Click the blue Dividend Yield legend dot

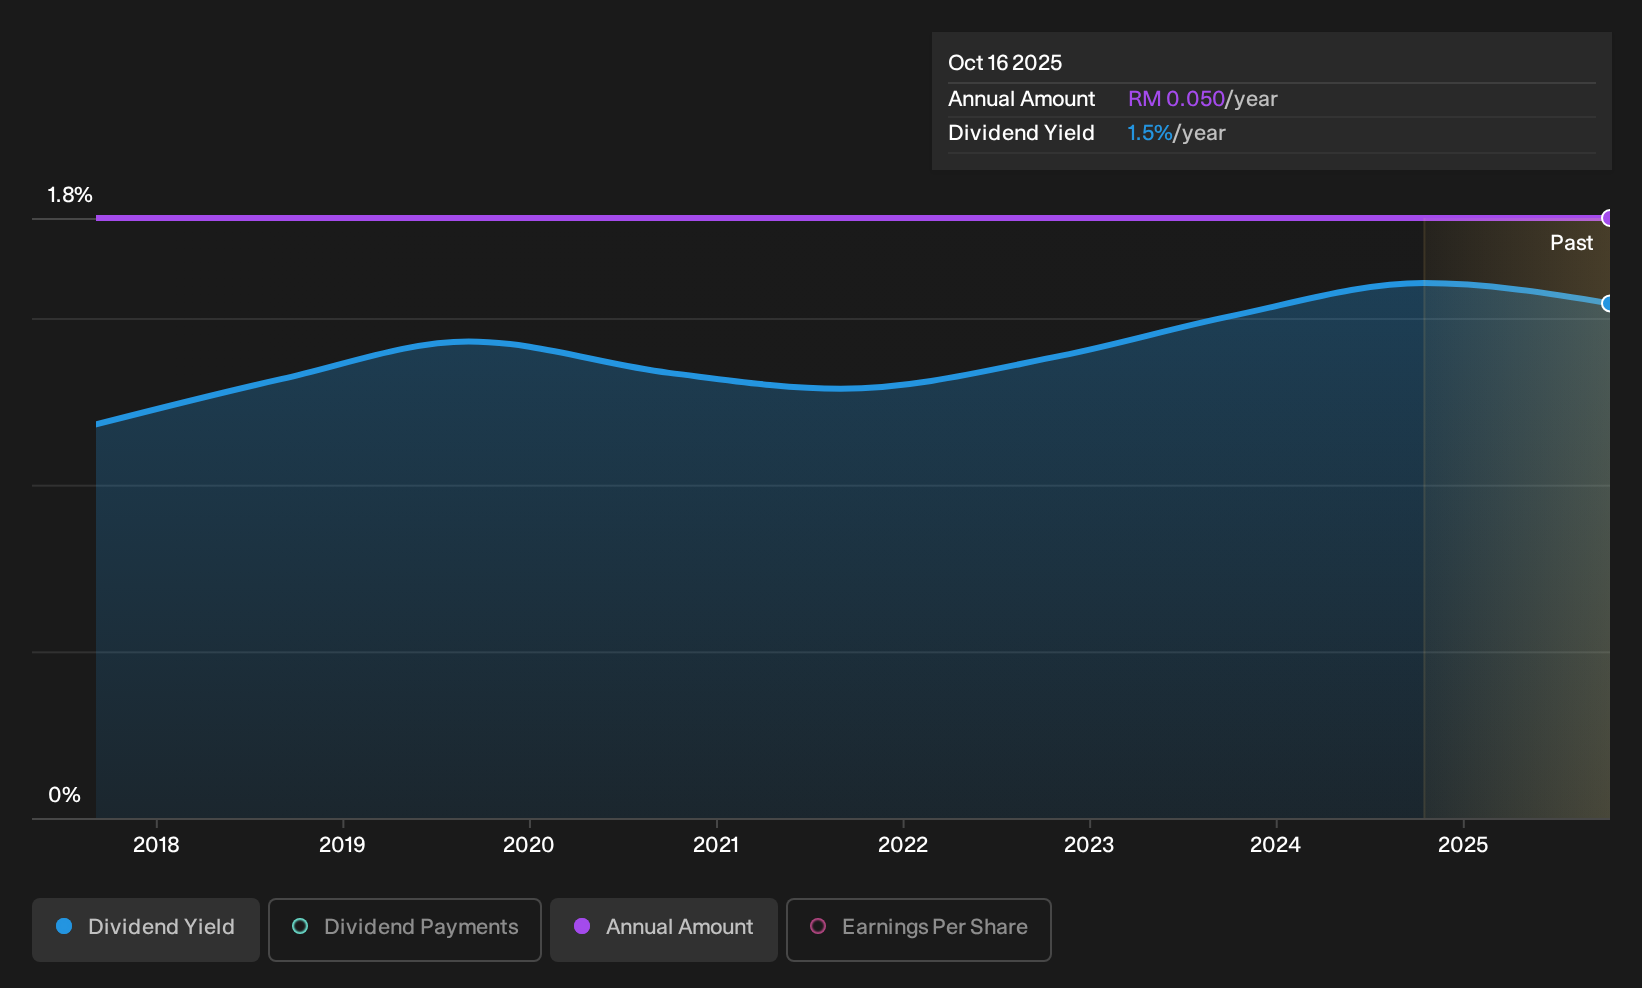click(64, 927)
